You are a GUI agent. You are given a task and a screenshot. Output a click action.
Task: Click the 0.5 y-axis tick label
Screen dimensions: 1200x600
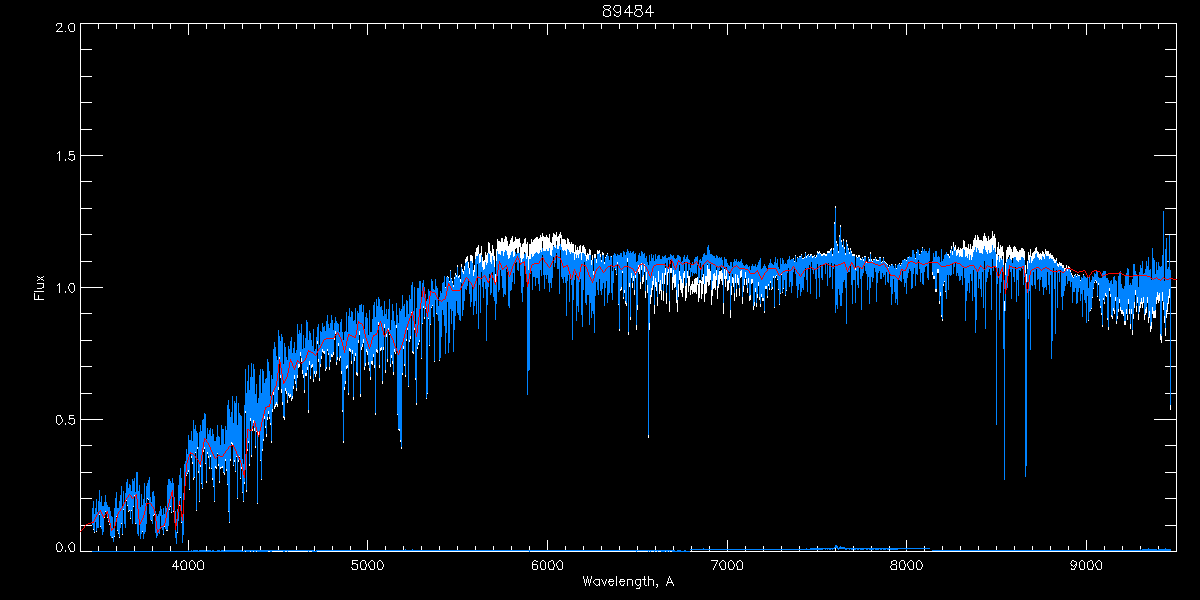[x=64, y=419]
